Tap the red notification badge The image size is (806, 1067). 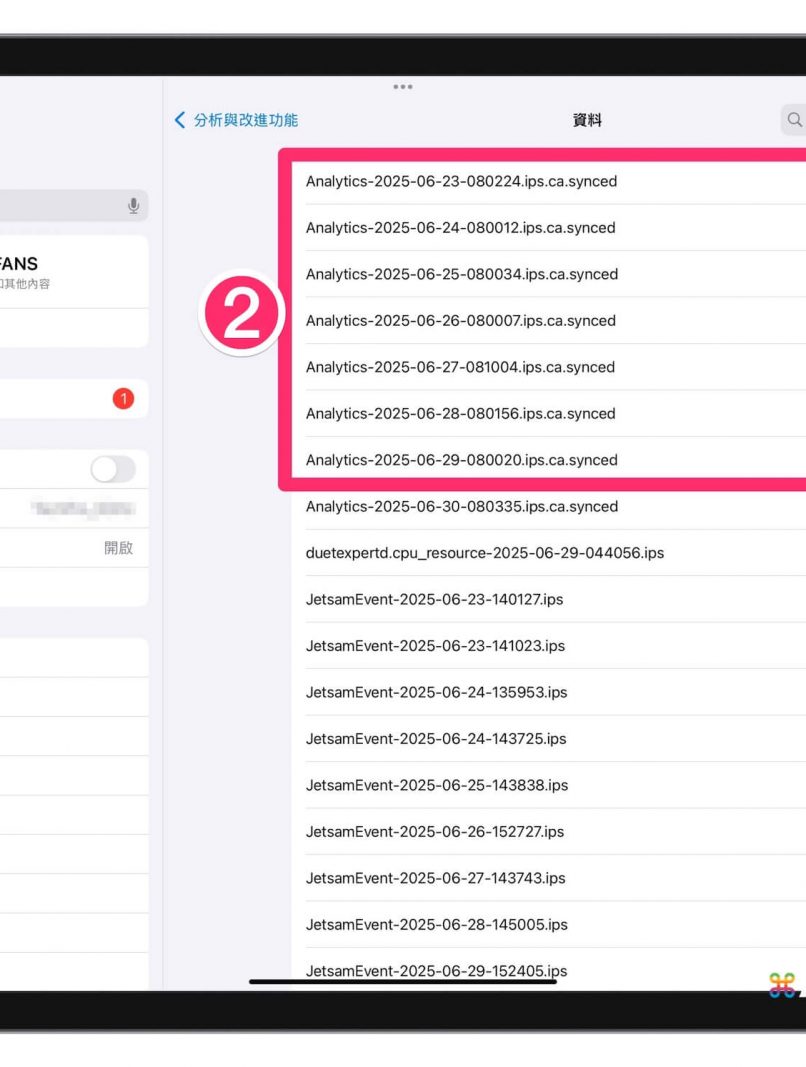pos(123,399)
